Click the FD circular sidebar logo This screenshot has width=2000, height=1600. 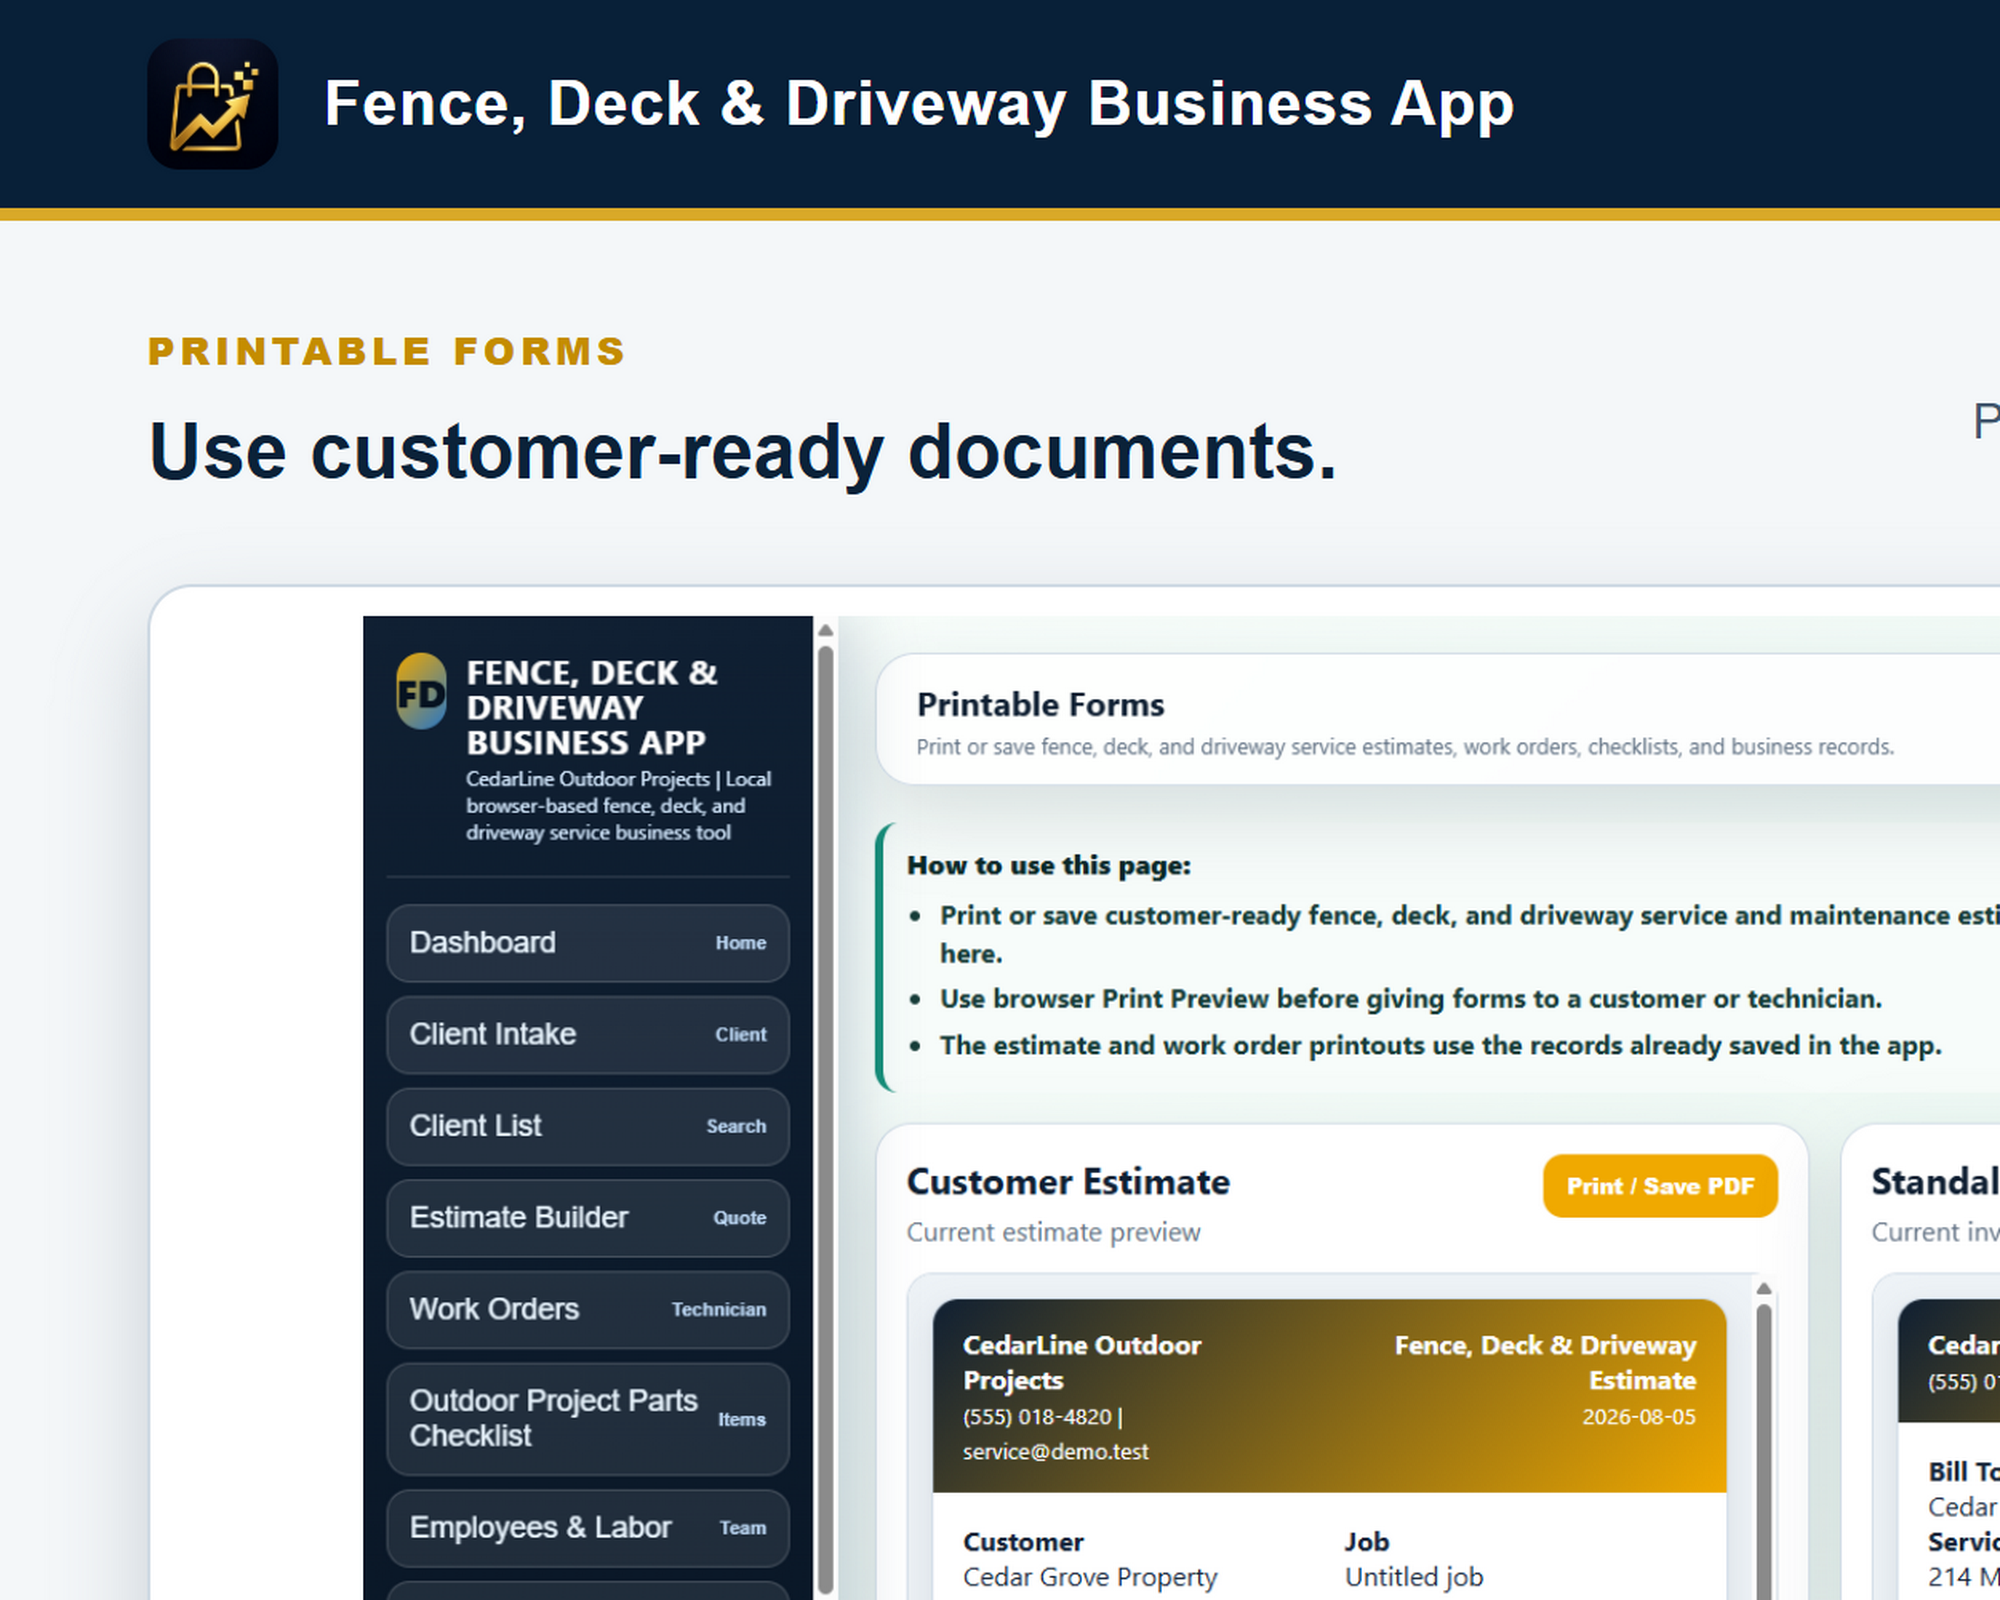point(421,691)
